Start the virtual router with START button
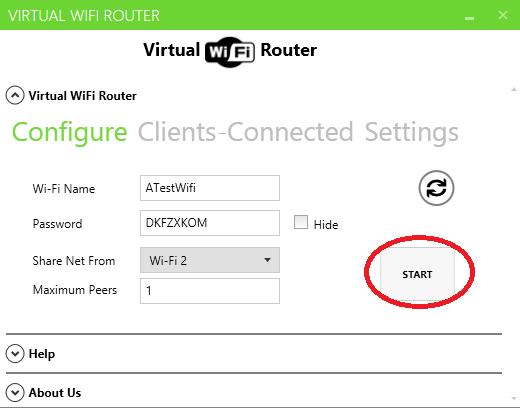This screenshot has height=408, width=520. (417, 274)
